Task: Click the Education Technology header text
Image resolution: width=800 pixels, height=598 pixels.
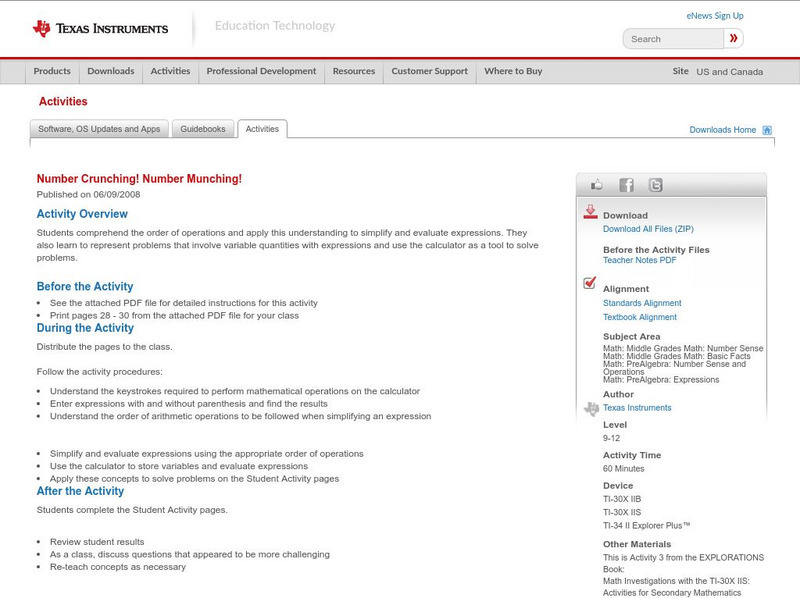Action: pyautogui.click(x=275, y=26)
